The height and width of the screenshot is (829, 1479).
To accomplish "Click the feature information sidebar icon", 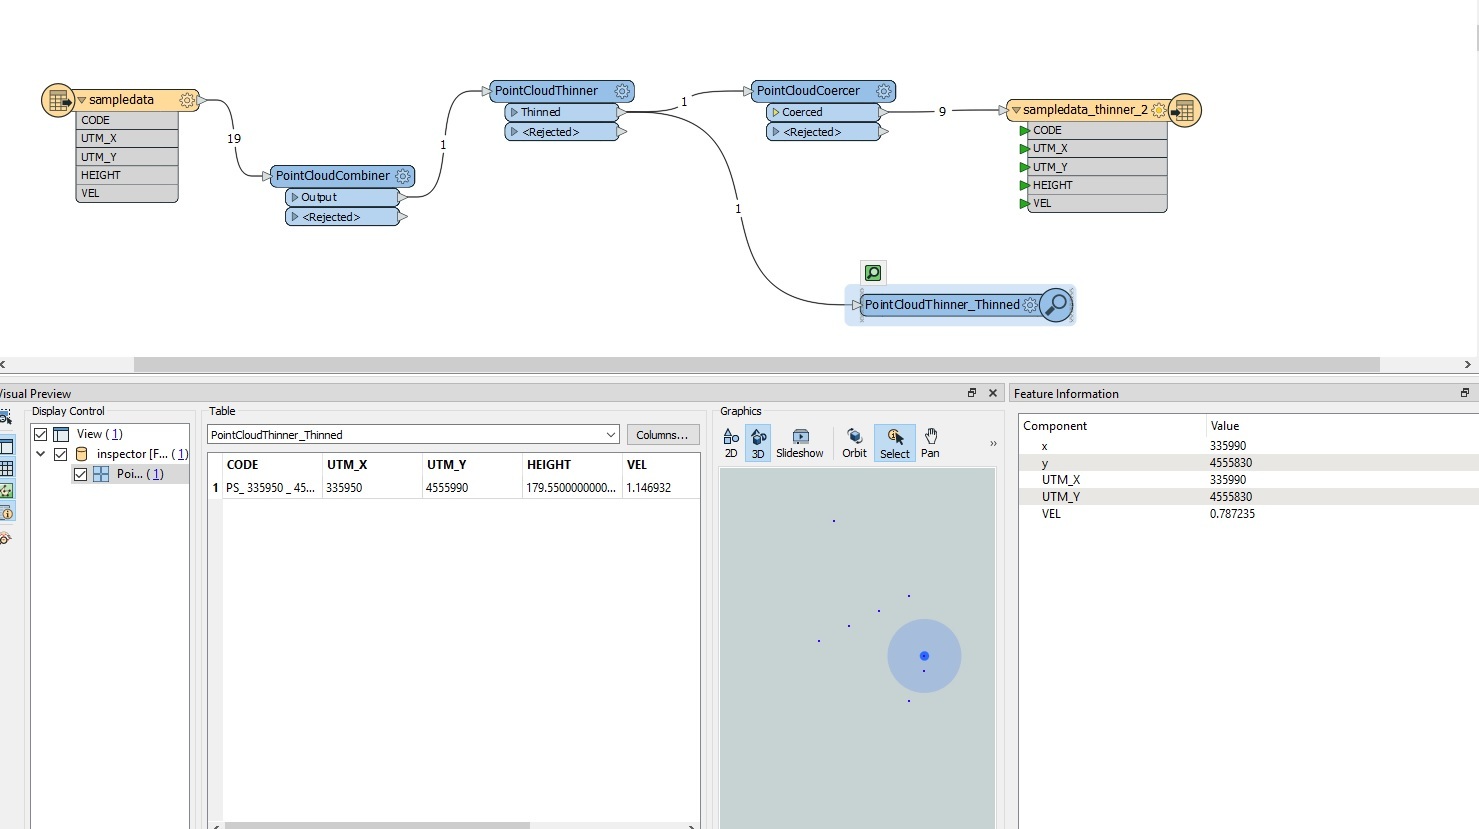I will pyautogui.click(x=6, y=513).
